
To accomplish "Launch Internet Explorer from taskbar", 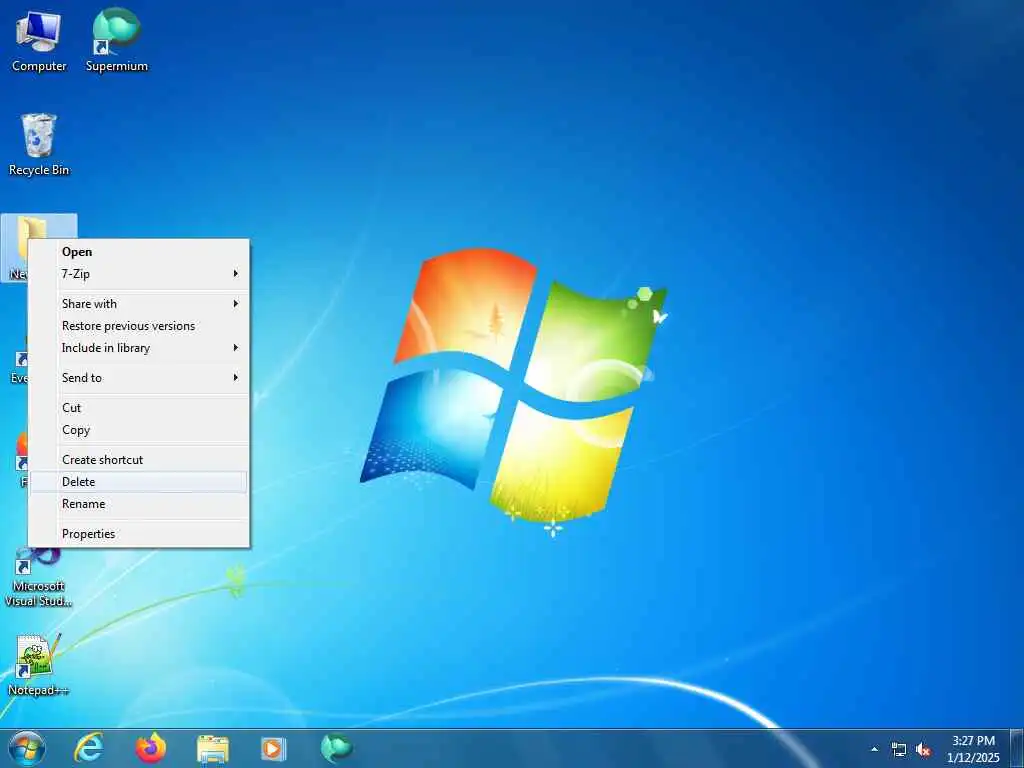I will 89,748.
